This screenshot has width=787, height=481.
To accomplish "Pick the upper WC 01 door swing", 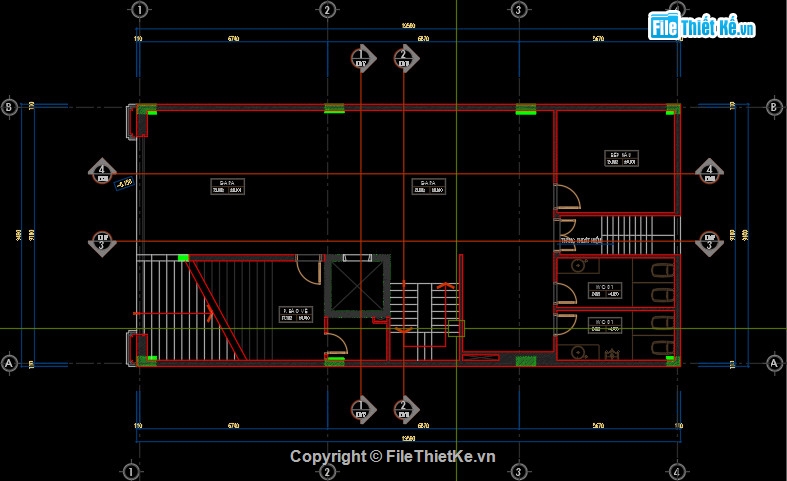I will [566, 293].
